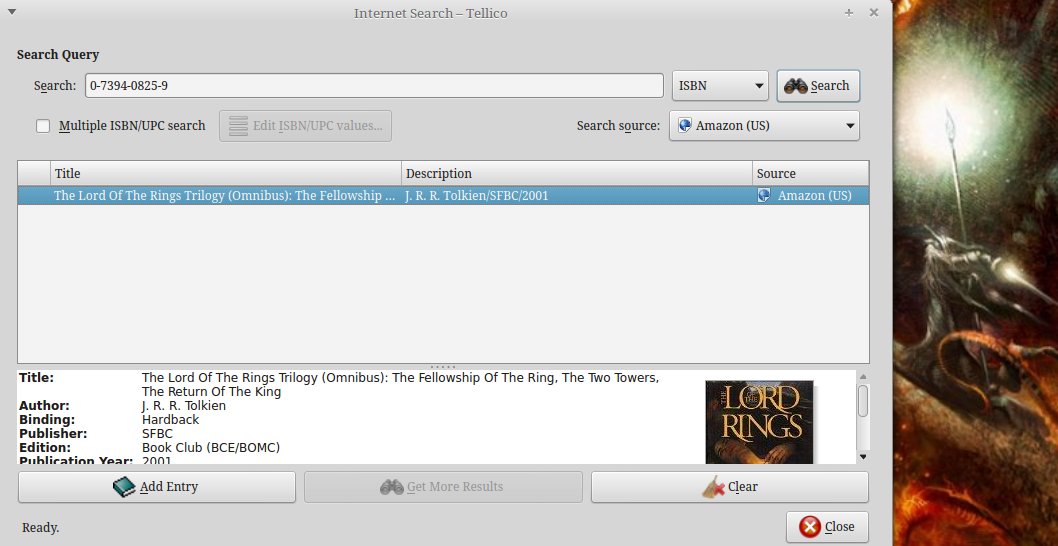This screenshot has width=1058, height=546.
Task: Click the details pane scroll up arrow
Action: click(863, 376)
